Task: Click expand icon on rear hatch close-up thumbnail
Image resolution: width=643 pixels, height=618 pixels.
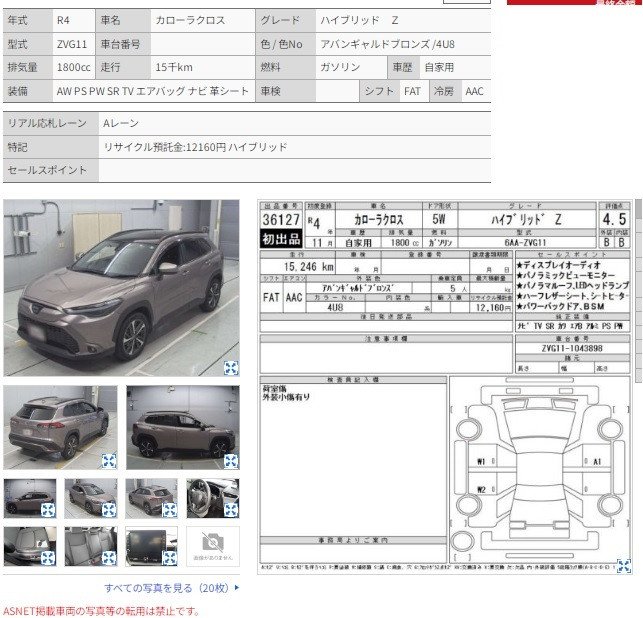Action: (x=48, y=558)
